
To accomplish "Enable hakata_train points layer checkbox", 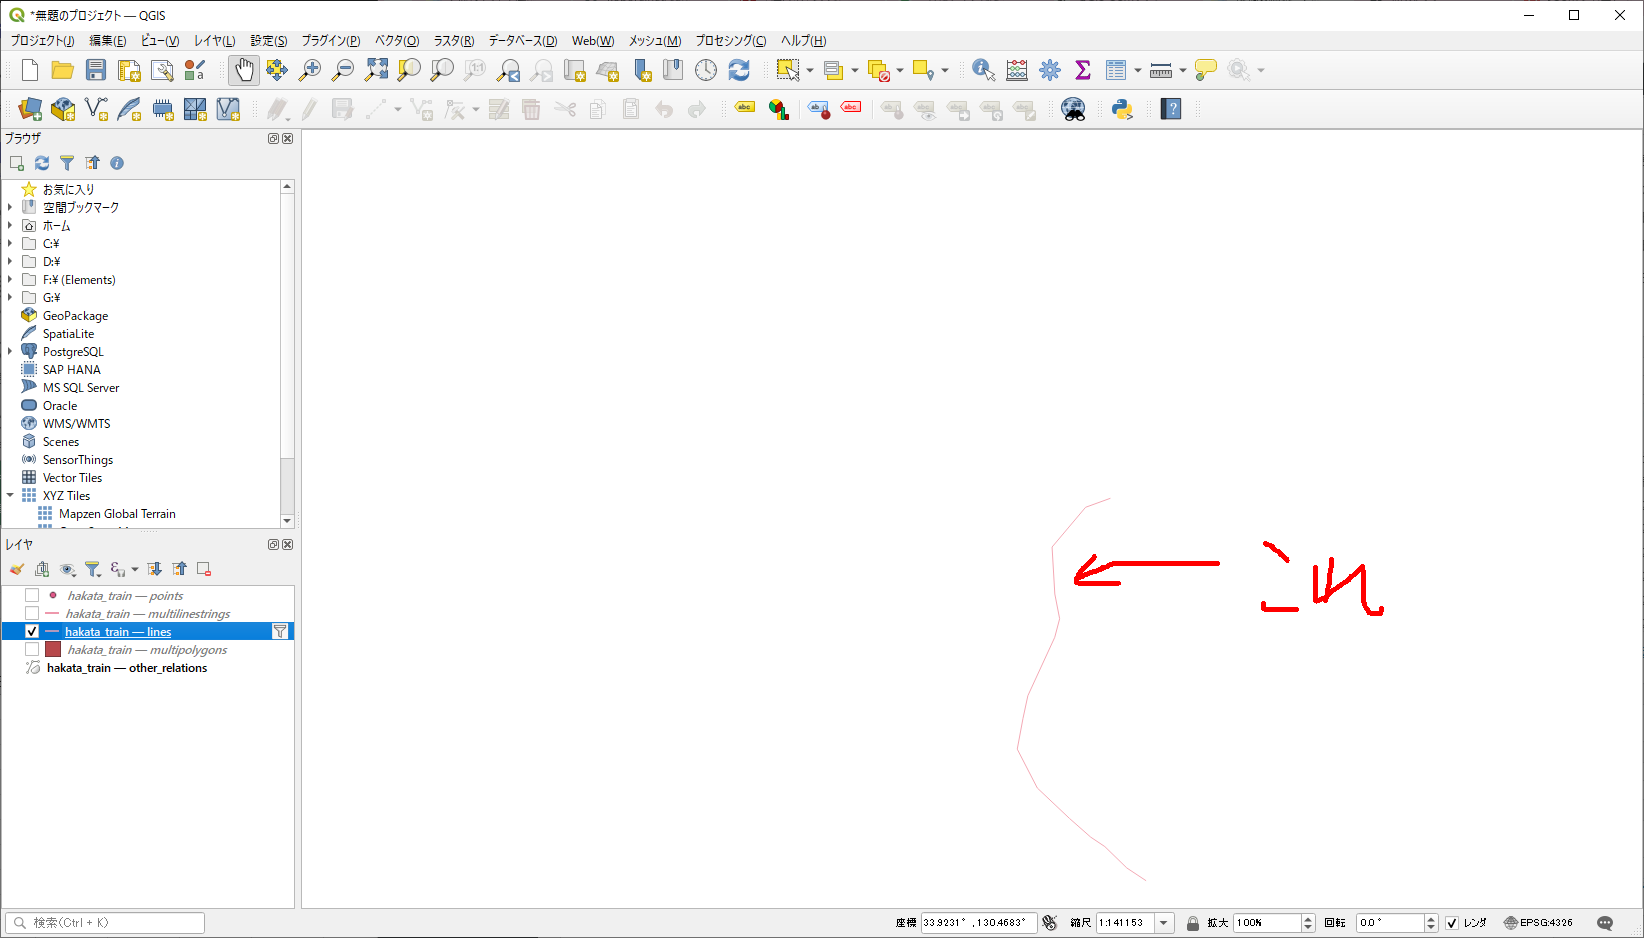I will [32, 596].
